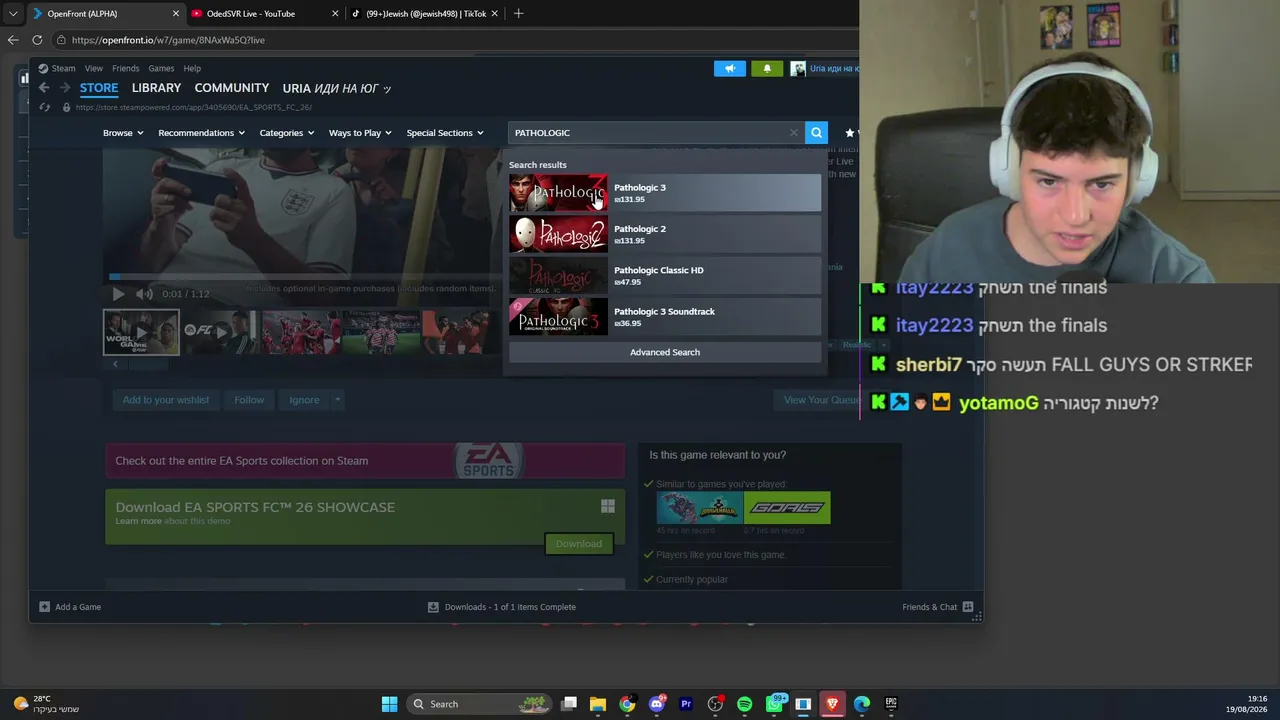Expand the Recommendations dropdown
This screenshot has height=720, width=1280.
click(x=201, y=133)
